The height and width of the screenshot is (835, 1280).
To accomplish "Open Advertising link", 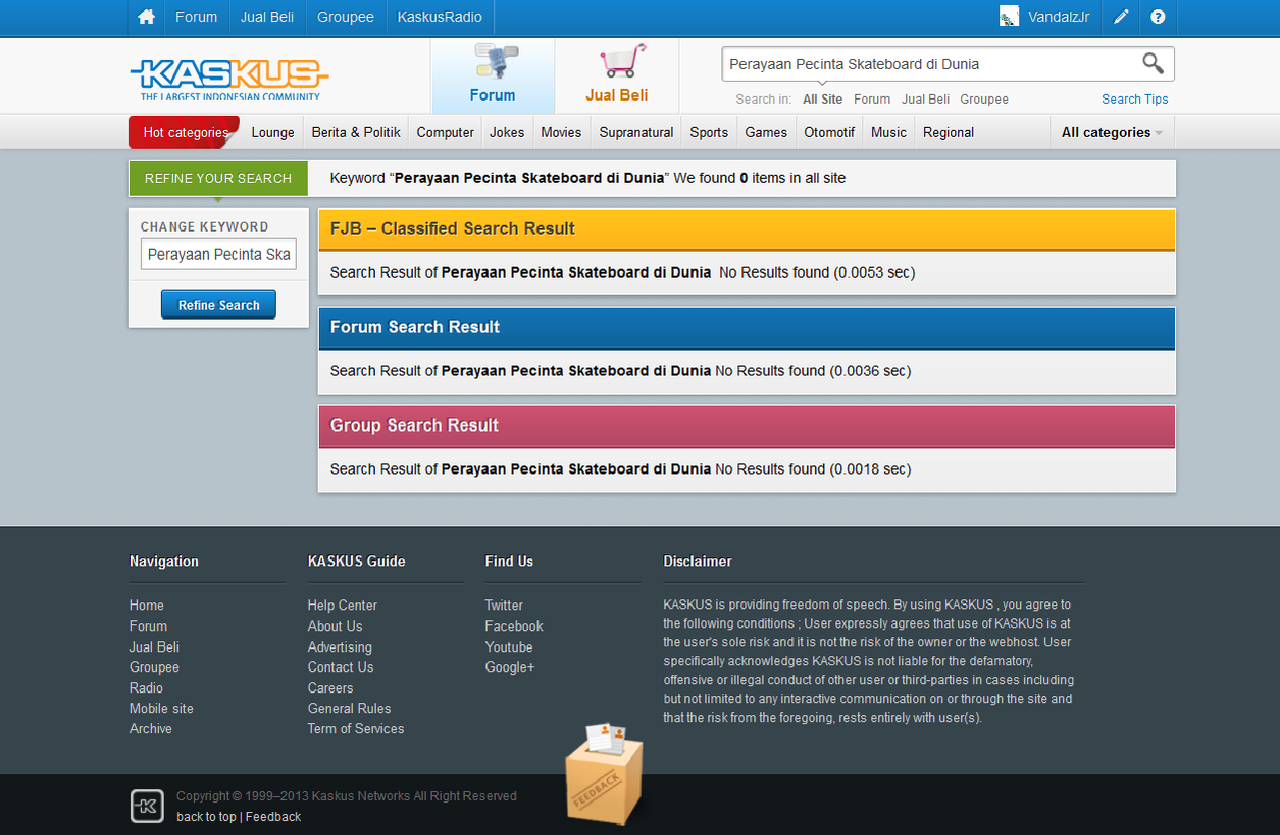I will click(x=340, y=647).
